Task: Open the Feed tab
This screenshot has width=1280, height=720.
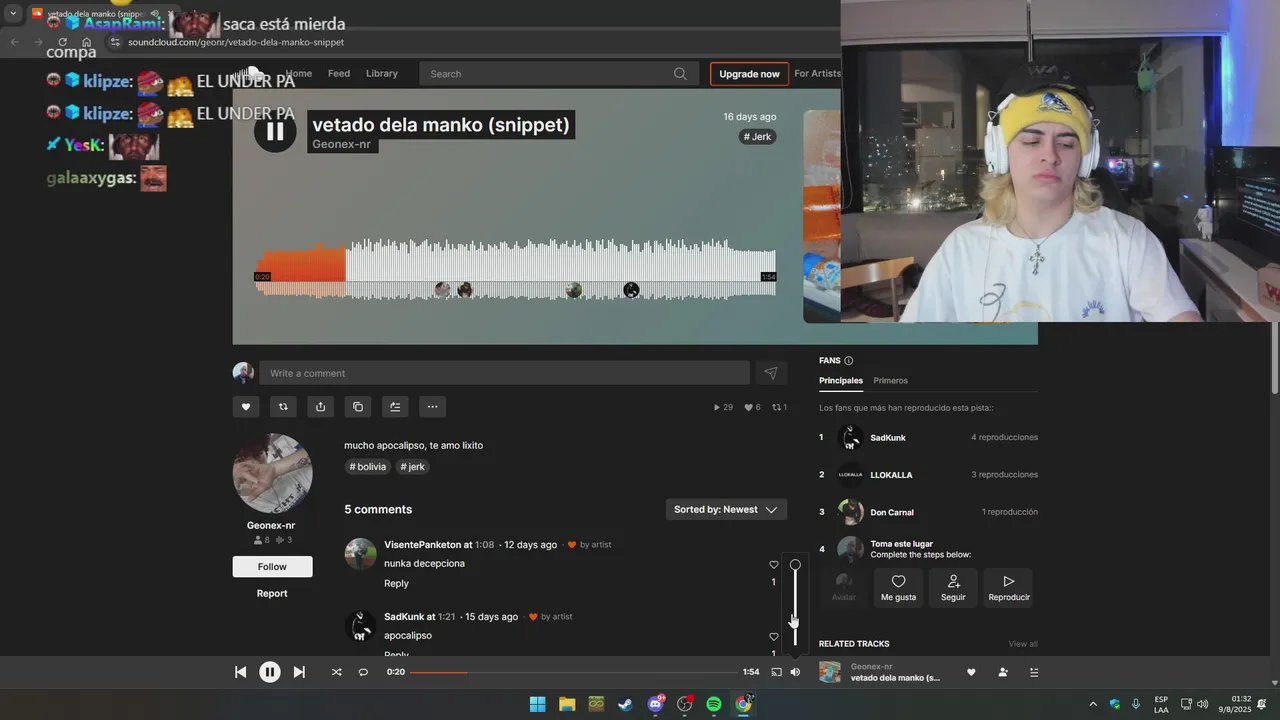Action: click(x=339, y=73)
